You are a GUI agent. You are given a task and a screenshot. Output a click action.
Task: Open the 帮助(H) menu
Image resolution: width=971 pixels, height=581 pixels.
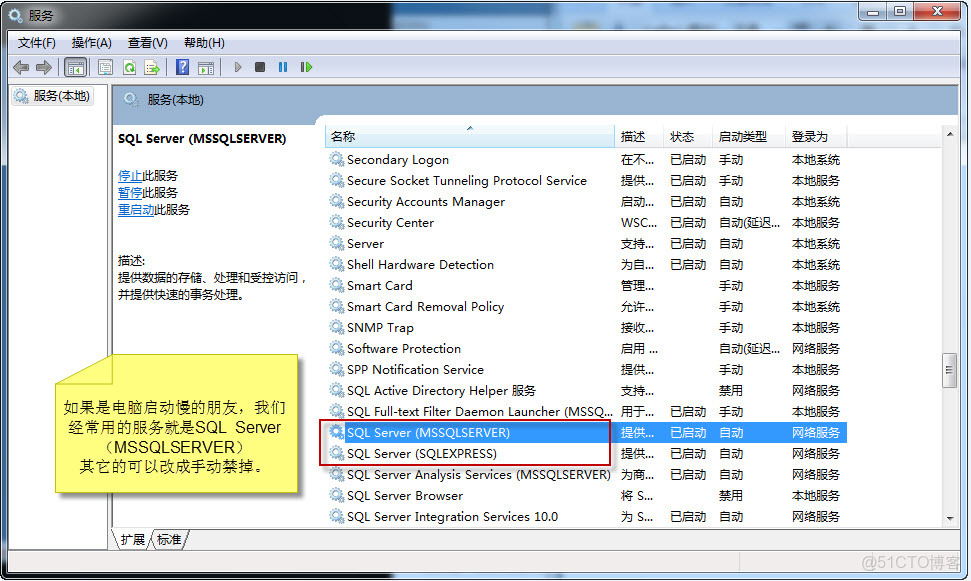[204, 43]
